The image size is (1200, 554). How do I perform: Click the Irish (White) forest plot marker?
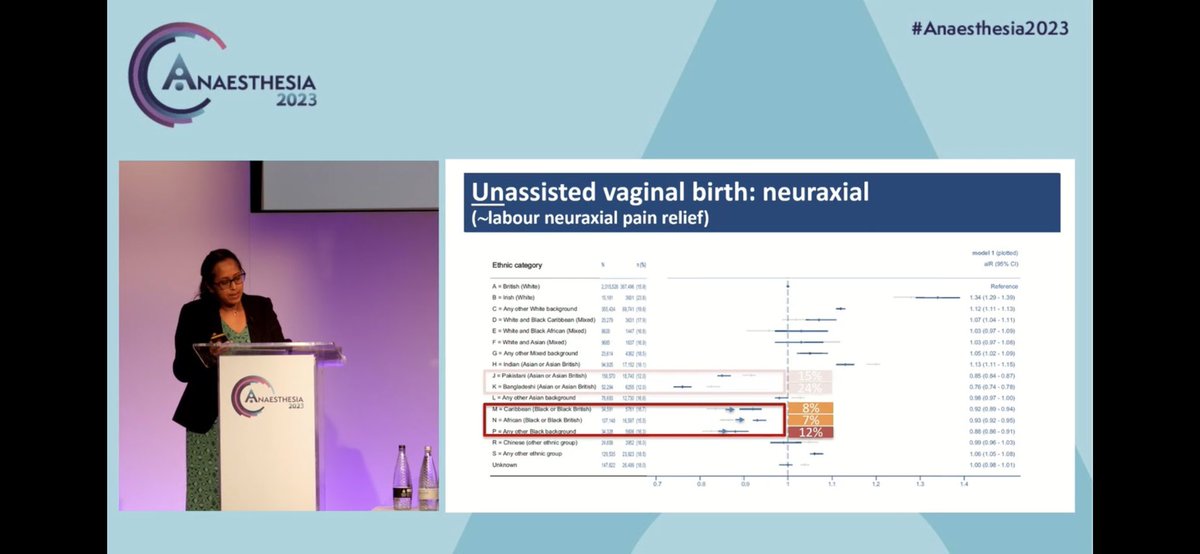pyautogui.click(x=938, y=297)
